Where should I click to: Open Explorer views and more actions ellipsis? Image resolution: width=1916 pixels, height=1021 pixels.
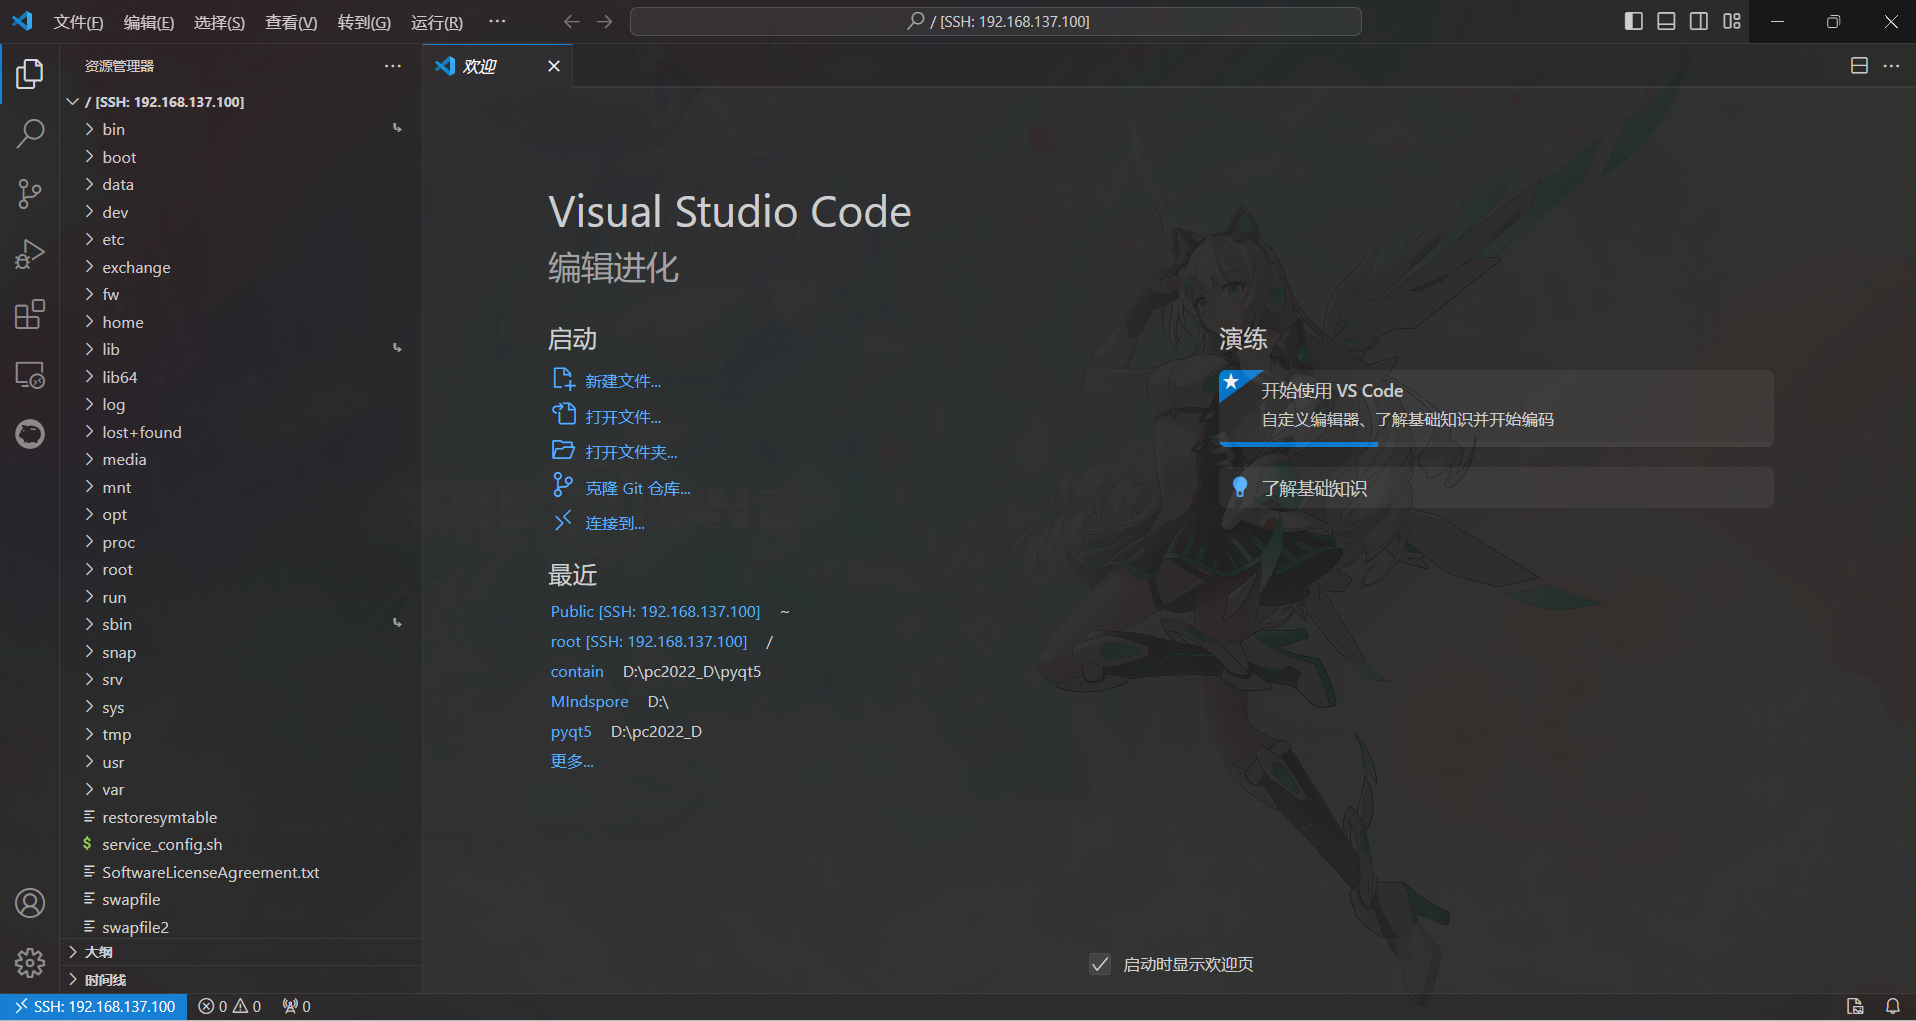[x=393, y=66]
